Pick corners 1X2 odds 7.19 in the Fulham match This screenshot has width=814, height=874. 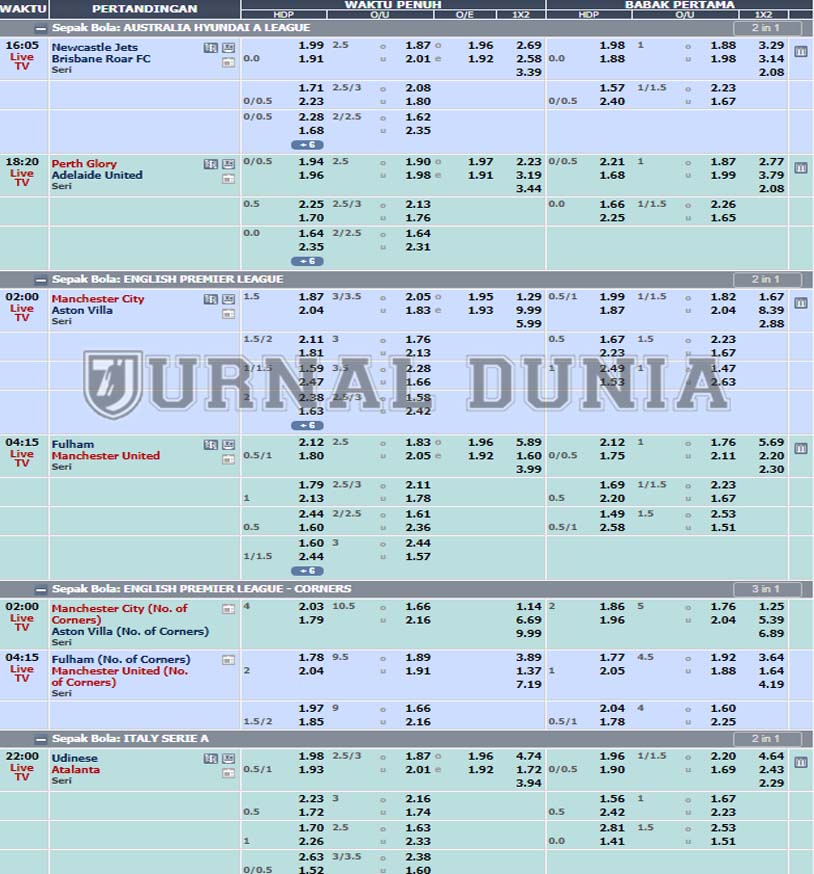529,684
